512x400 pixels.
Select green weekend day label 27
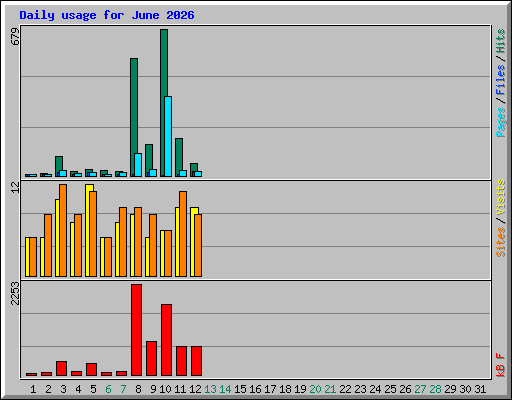420,389
